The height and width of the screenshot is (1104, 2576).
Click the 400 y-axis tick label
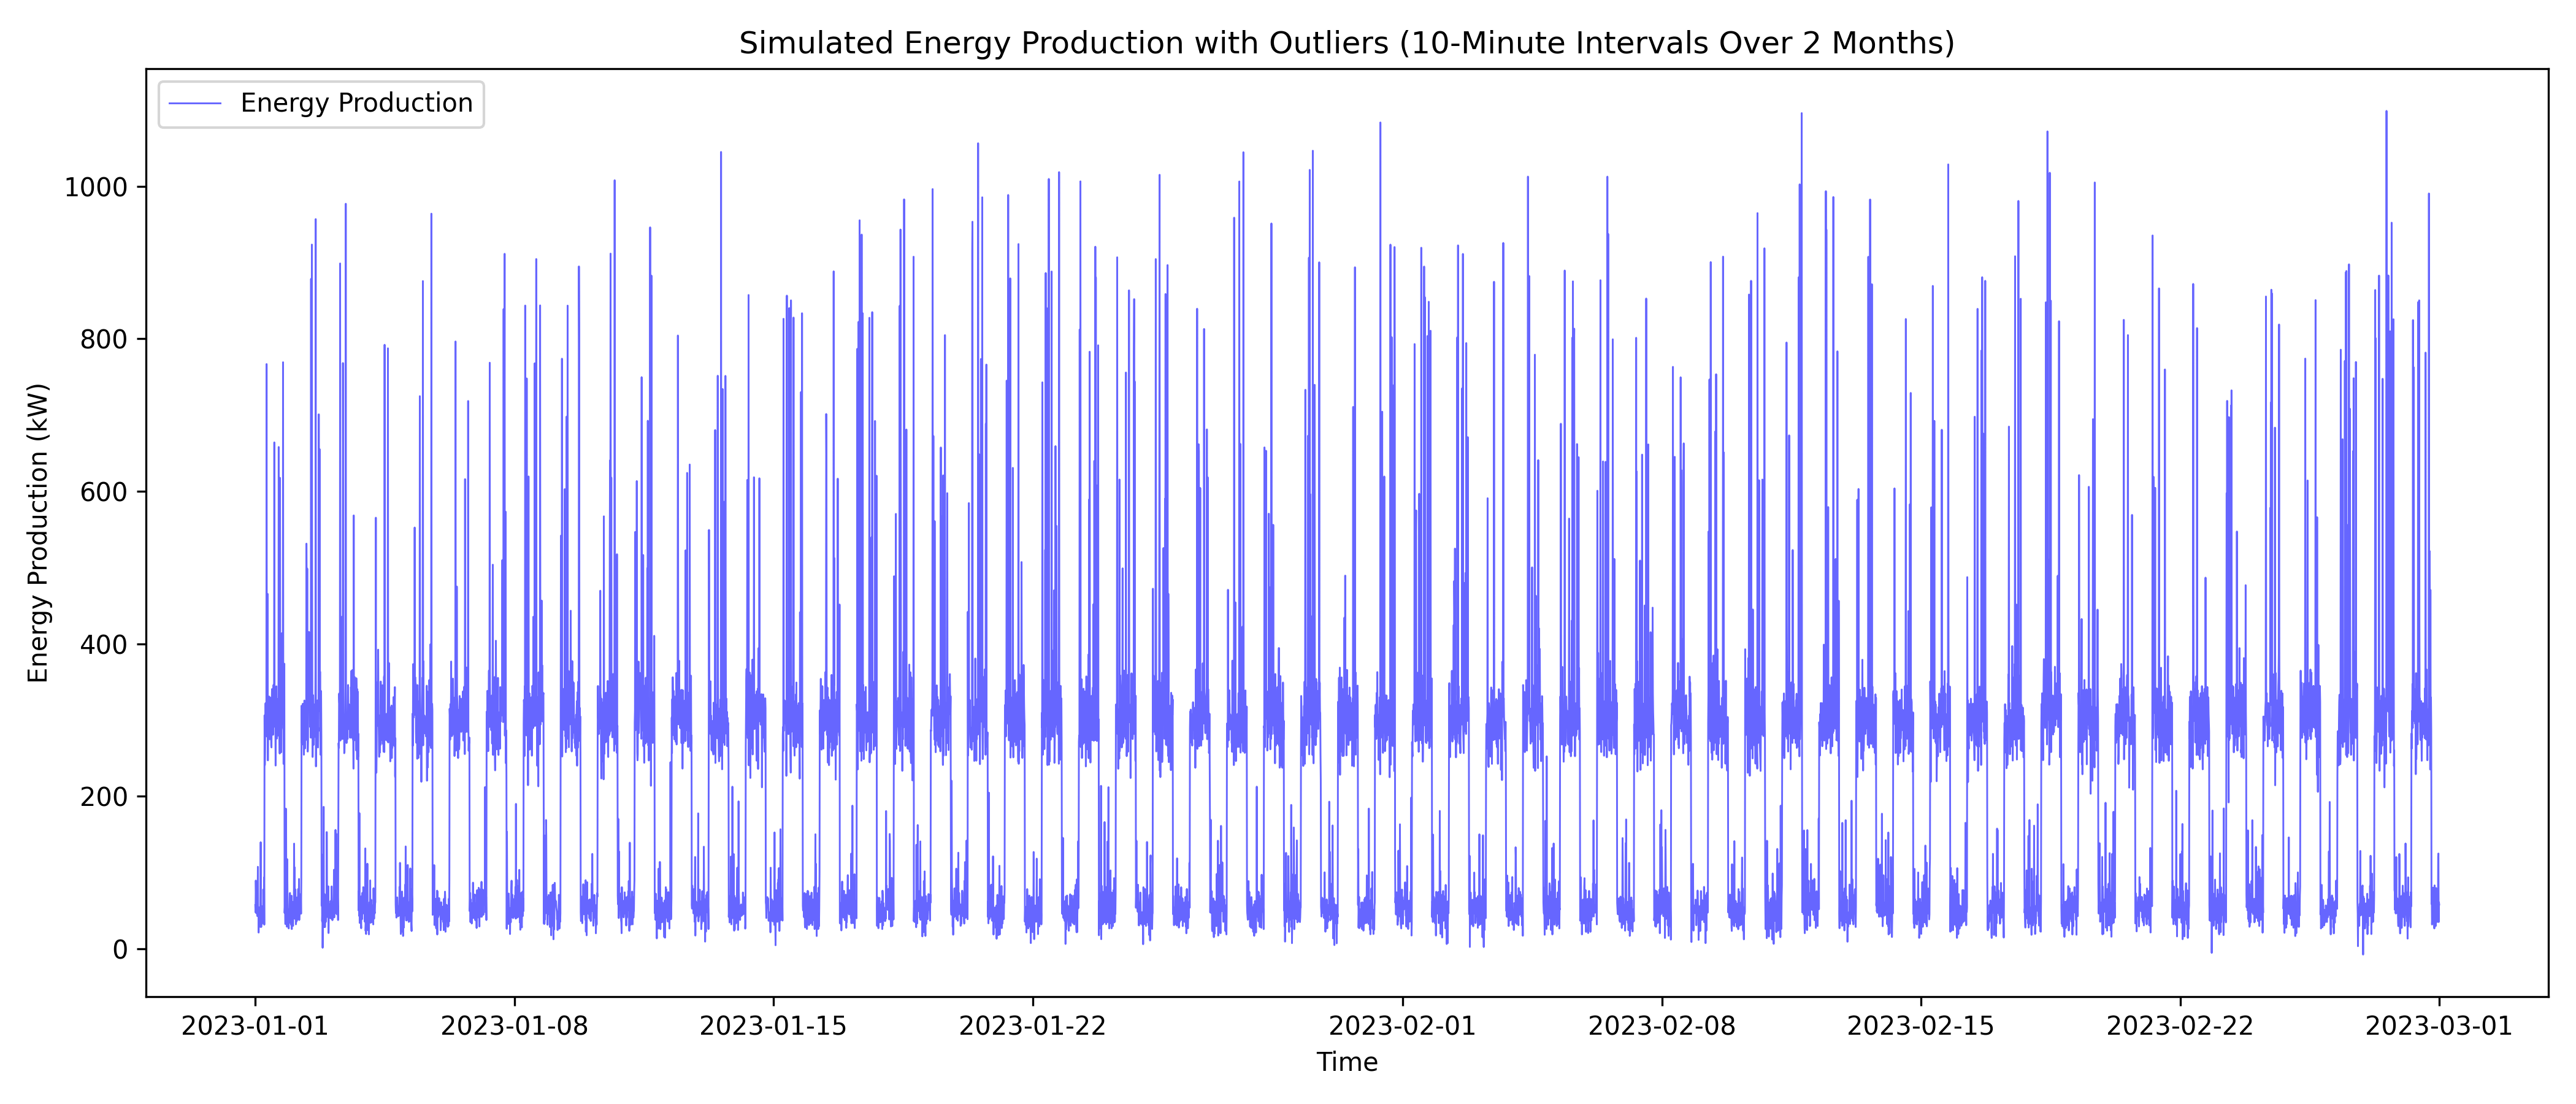(x=104, y=645)
